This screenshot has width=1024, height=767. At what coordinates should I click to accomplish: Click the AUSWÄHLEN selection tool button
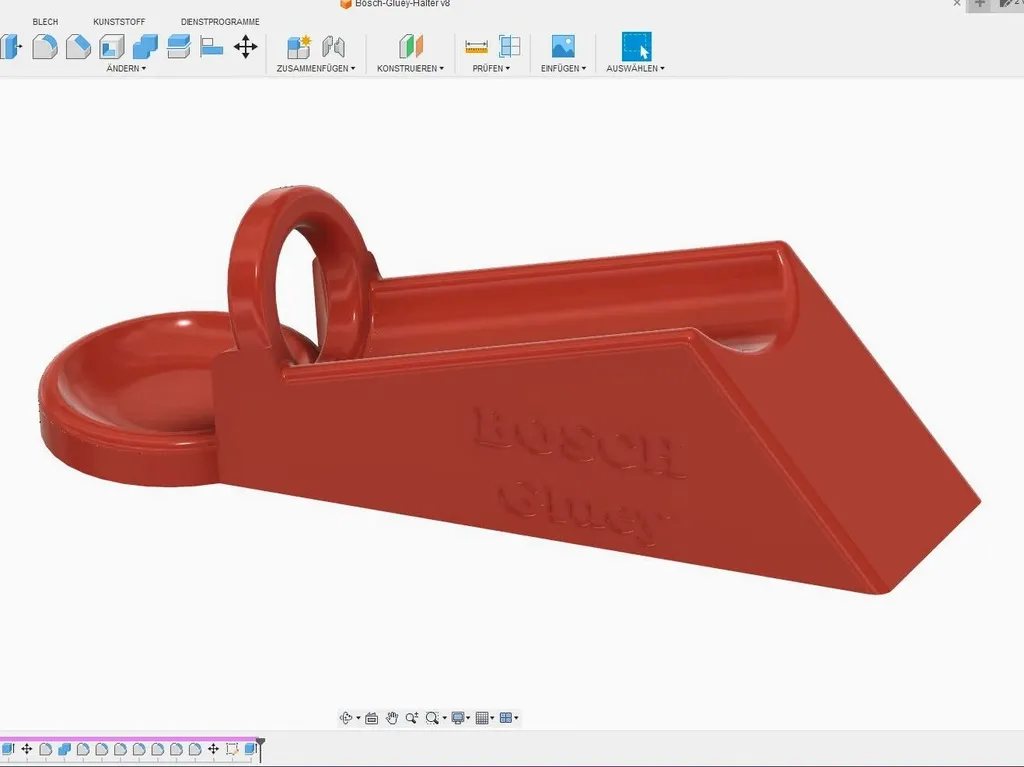(636, 46)
